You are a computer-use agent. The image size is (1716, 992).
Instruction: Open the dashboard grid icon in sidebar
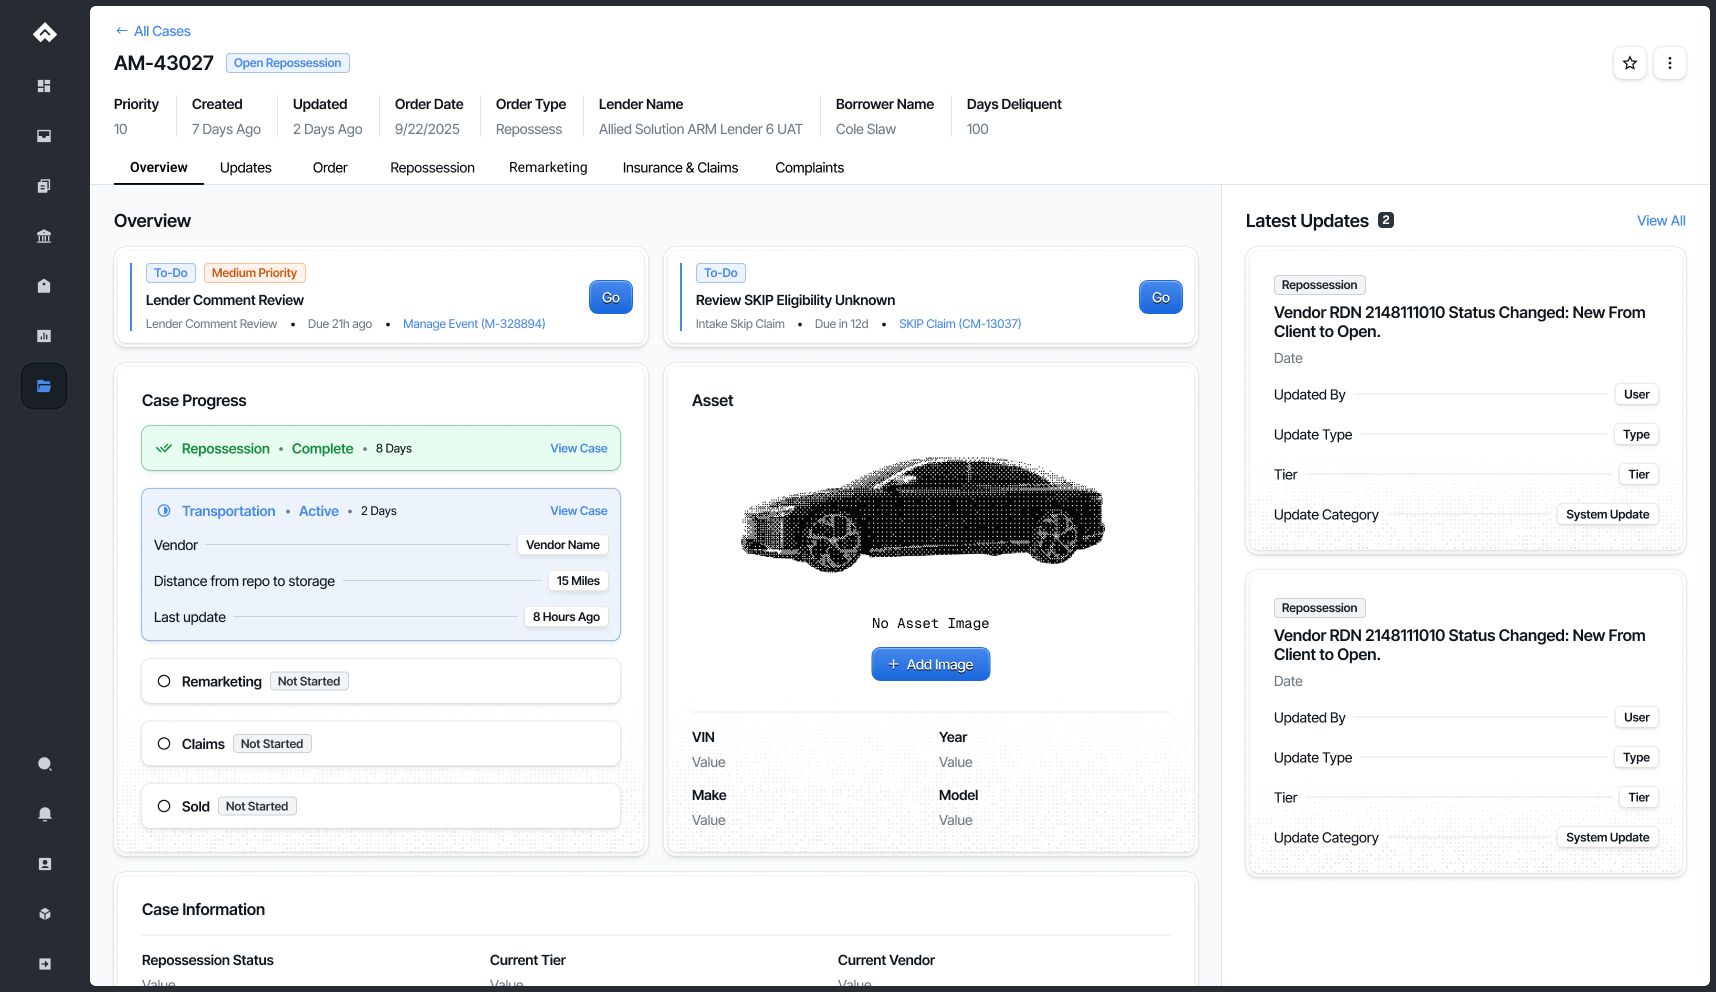(44, 86)
